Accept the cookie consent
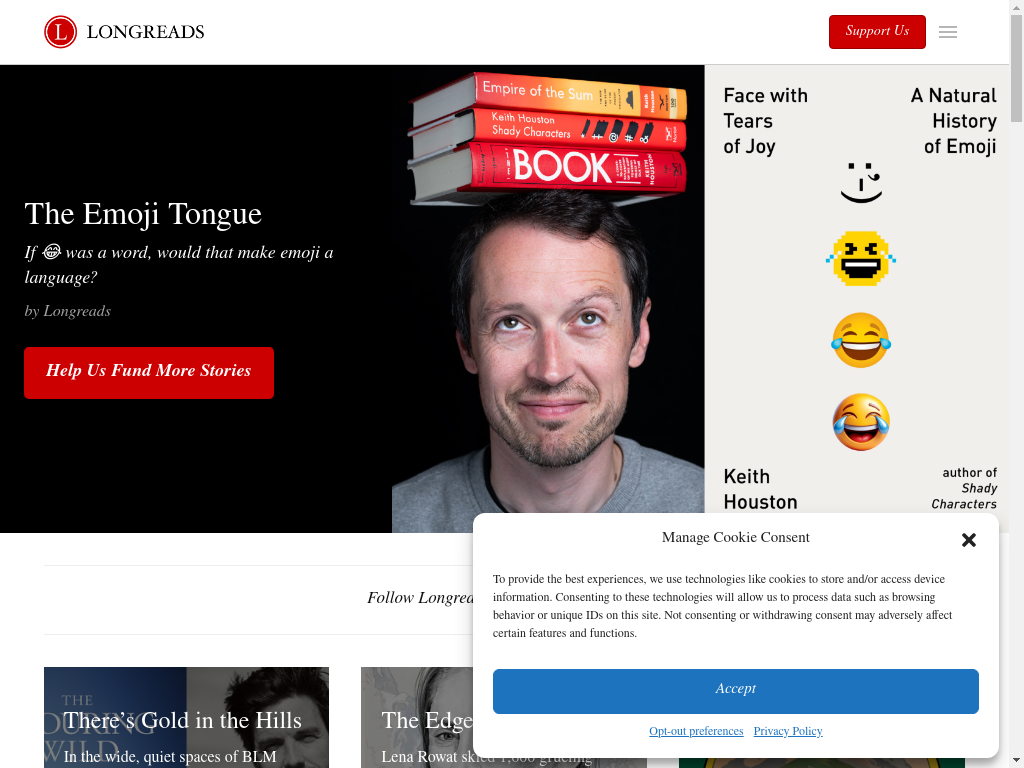Viewport: 1024px width, 768px height. 735,691
